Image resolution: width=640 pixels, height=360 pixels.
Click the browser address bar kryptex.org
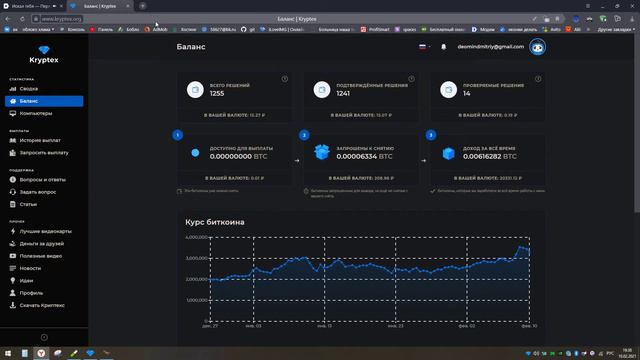[x=61, y=19]
